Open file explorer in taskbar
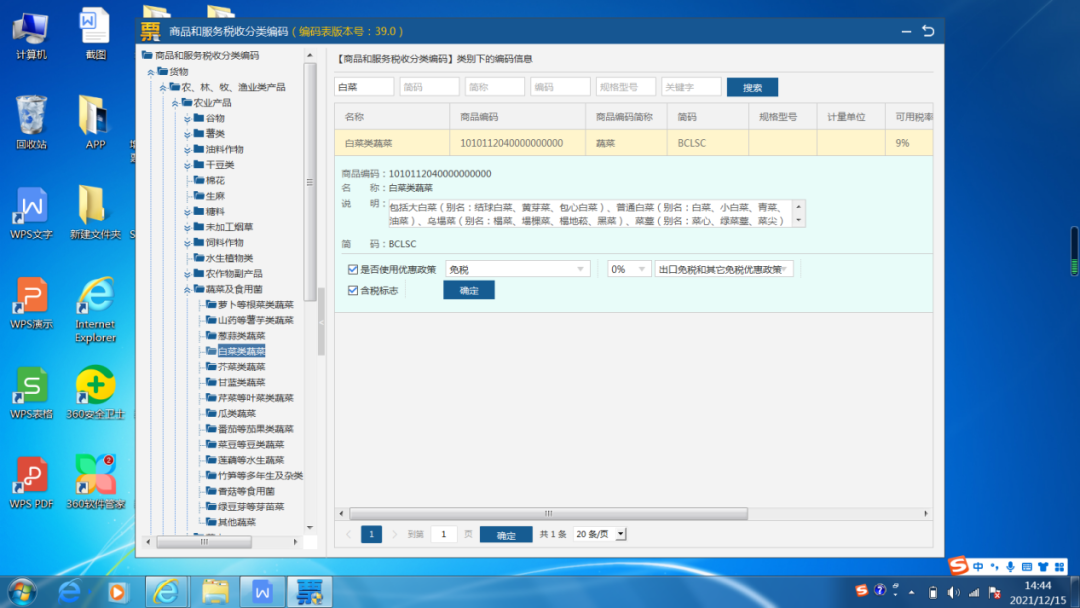This screenshot has height=608, width=1080. coord(215,591)
